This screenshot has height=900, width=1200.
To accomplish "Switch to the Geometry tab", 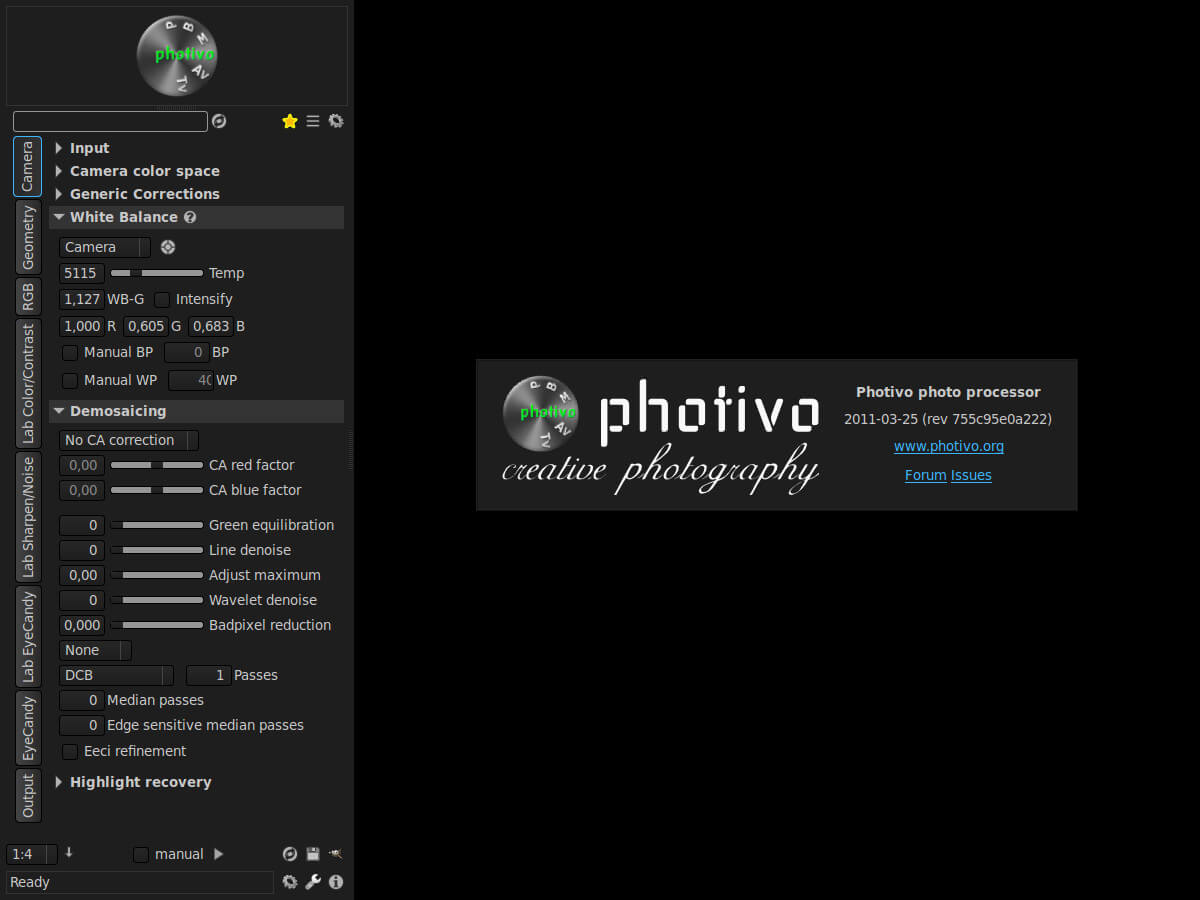I will (28, 237).
